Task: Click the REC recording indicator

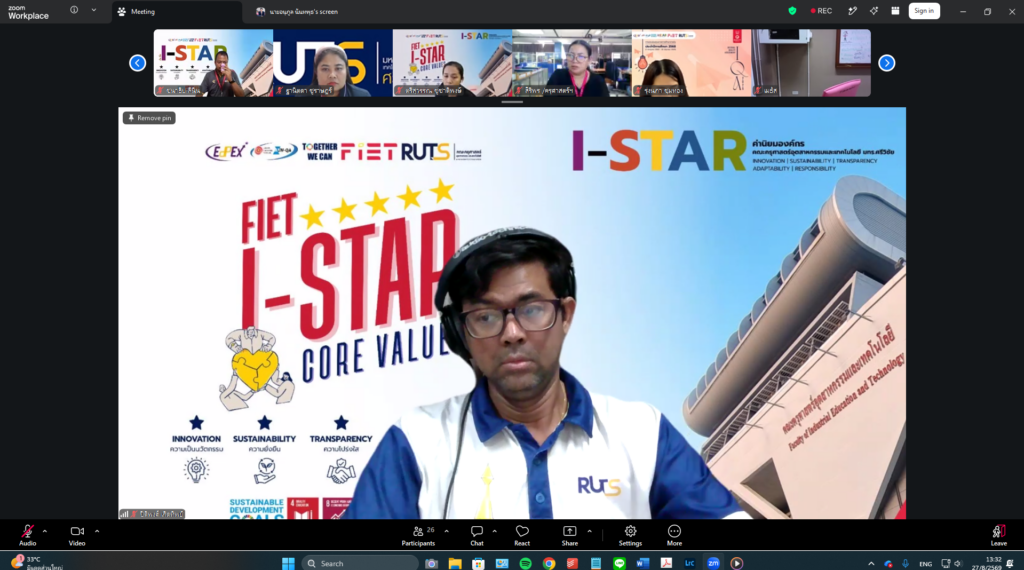Action: point(822,11)
